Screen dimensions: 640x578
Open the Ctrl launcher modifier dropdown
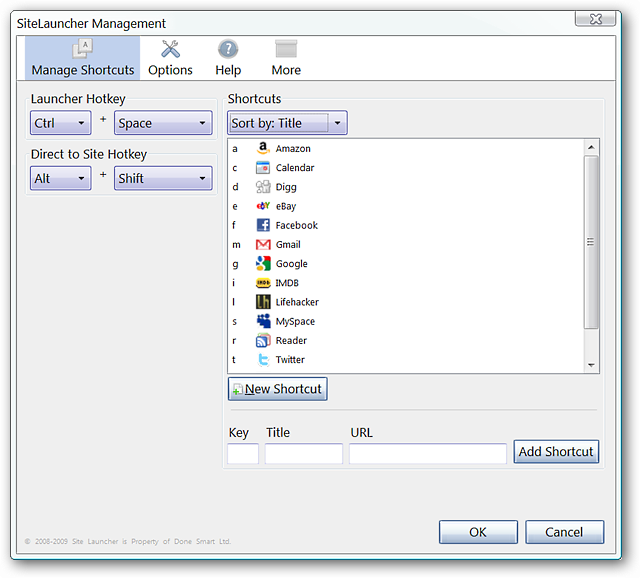(x=60, y=122)
